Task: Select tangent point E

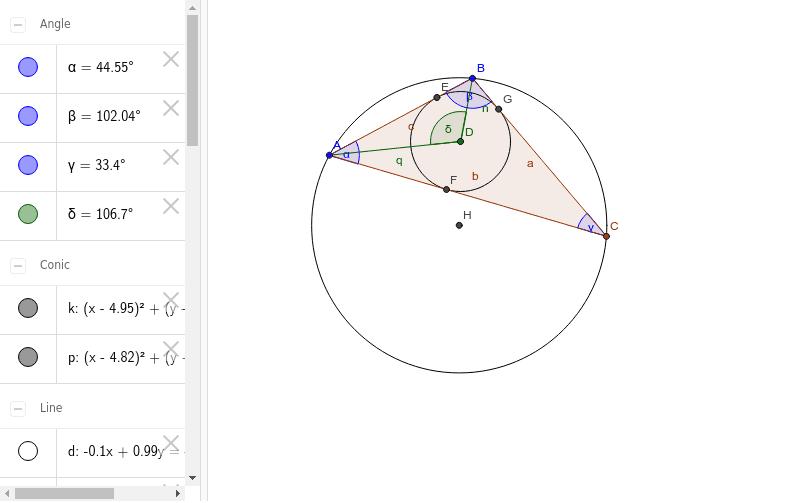Action: (x=437, y=97)
